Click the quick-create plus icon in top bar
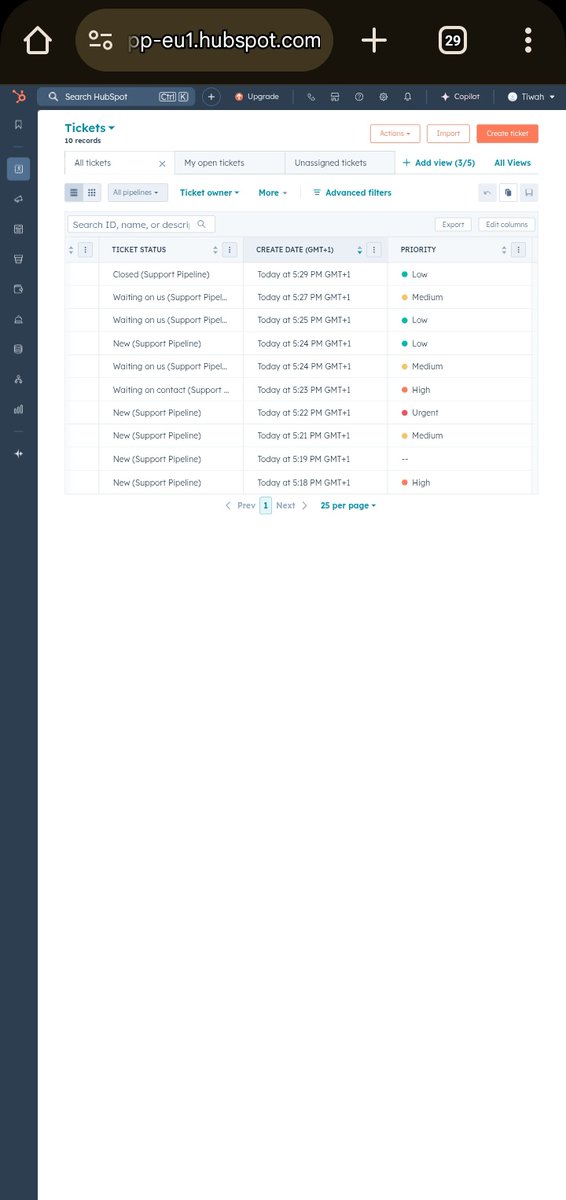The height and width of the screenshot is (1200, 566). click(211, 97)
